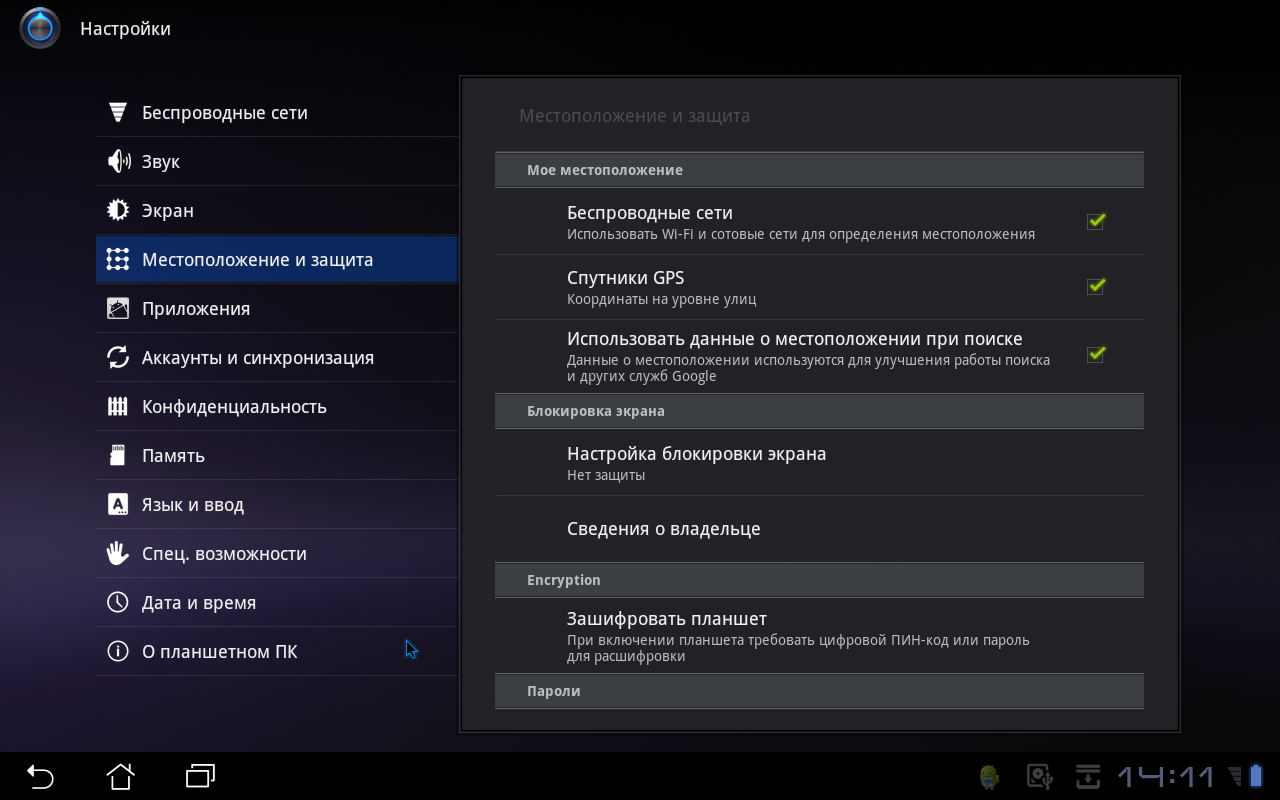The height and width of the screenshot is (800, 1280).
Task: Click the Wi-Fi icon beside Беспроводные сети
Action: [x=118, y=112]
